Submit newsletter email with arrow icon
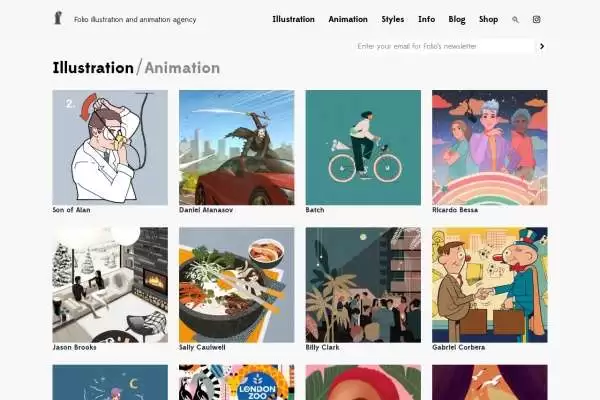This screenshot has height=400, width=600. pyautogui.click(x=542, y=46)
